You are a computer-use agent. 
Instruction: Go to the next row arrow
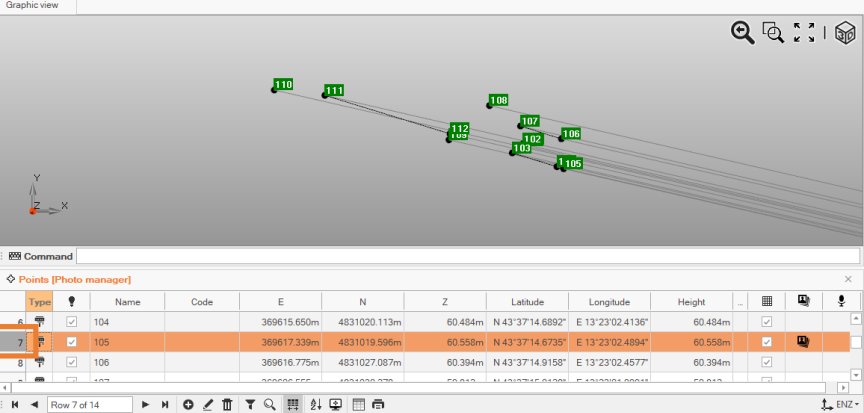click(145, 404)
